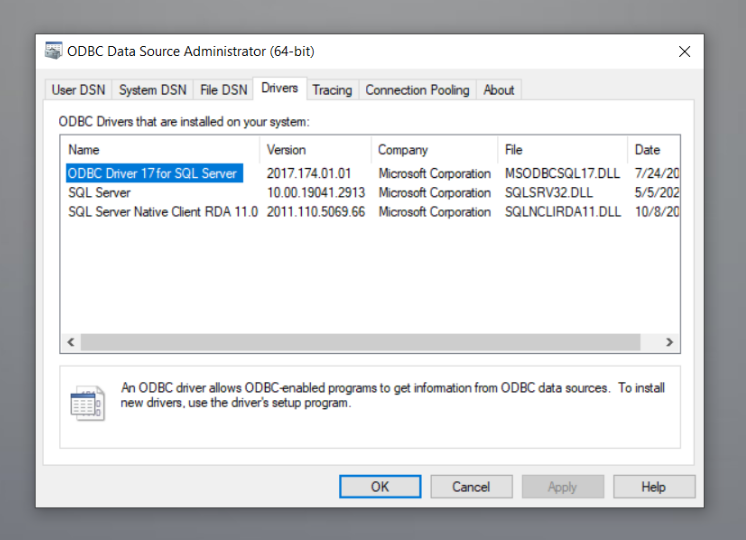Switch to the User DSN tab

(78, 90)
